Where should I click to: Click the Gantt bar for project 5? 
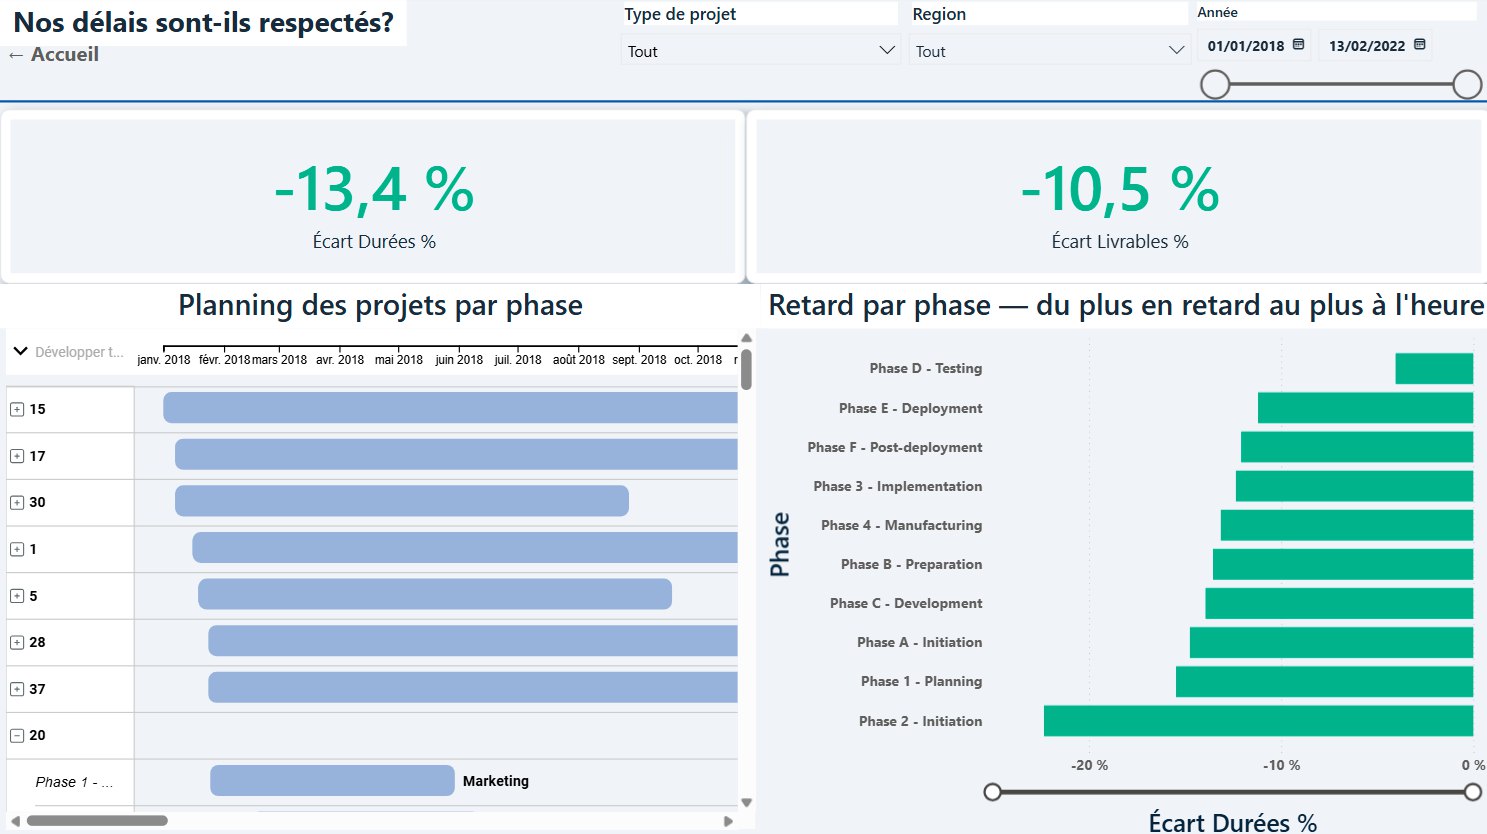(x=435, y=594)
